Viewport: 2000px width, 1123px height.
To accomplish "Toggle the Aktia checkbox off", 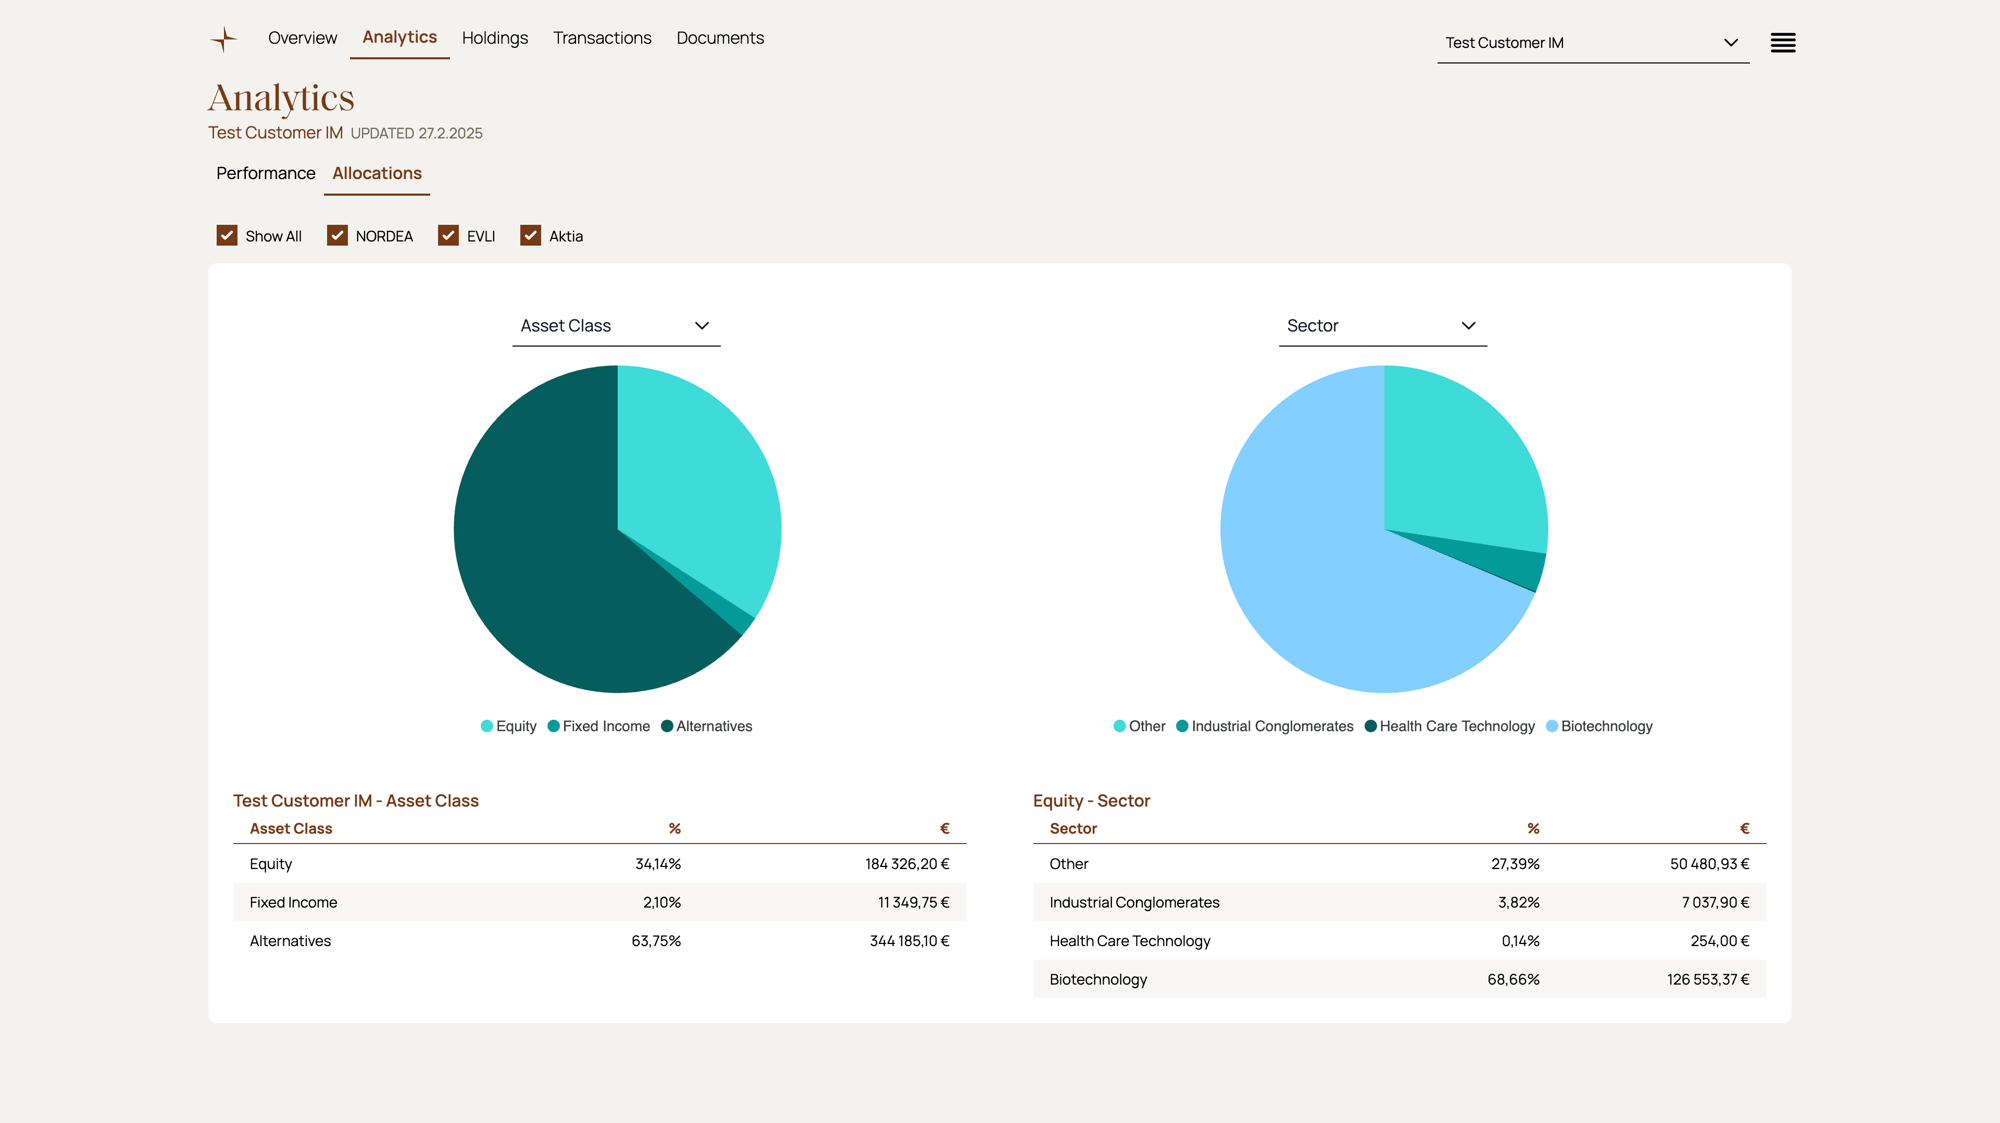I will (530, 234).
